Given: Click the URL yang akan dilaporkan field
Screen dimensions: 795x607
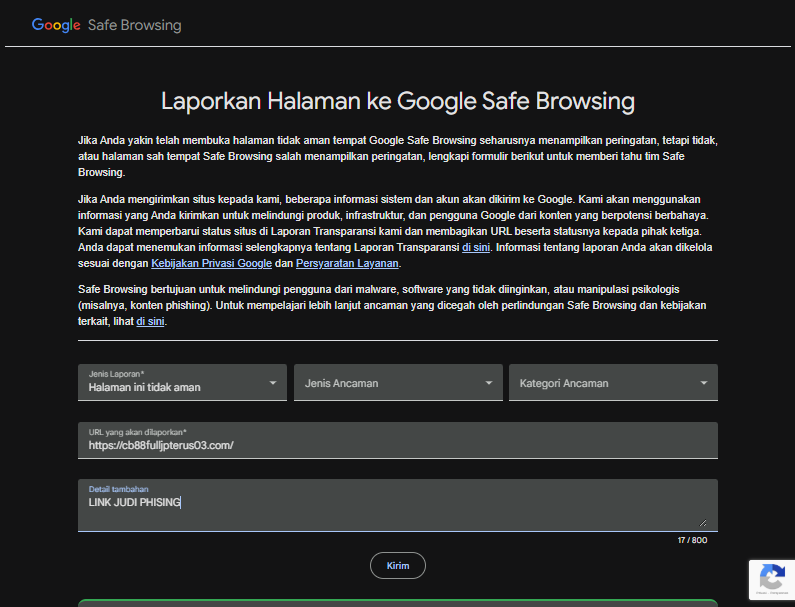Looking at the screenshot, I should (x=398, y=440).
